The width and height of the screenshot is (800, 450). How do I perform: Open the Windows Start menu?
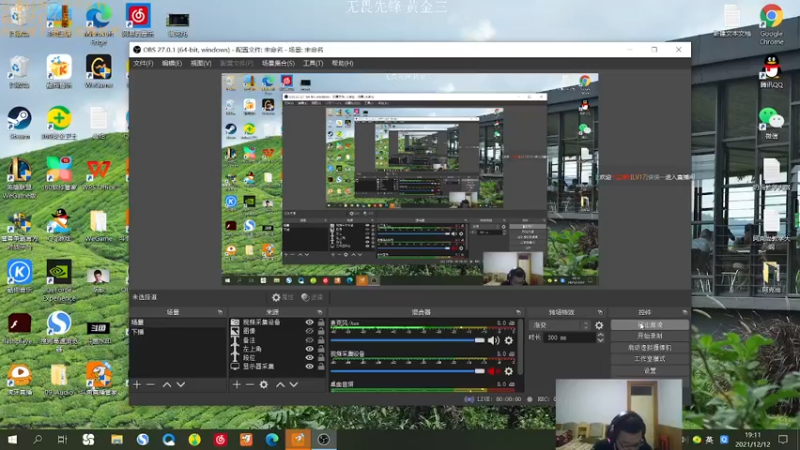coord(12,439)
